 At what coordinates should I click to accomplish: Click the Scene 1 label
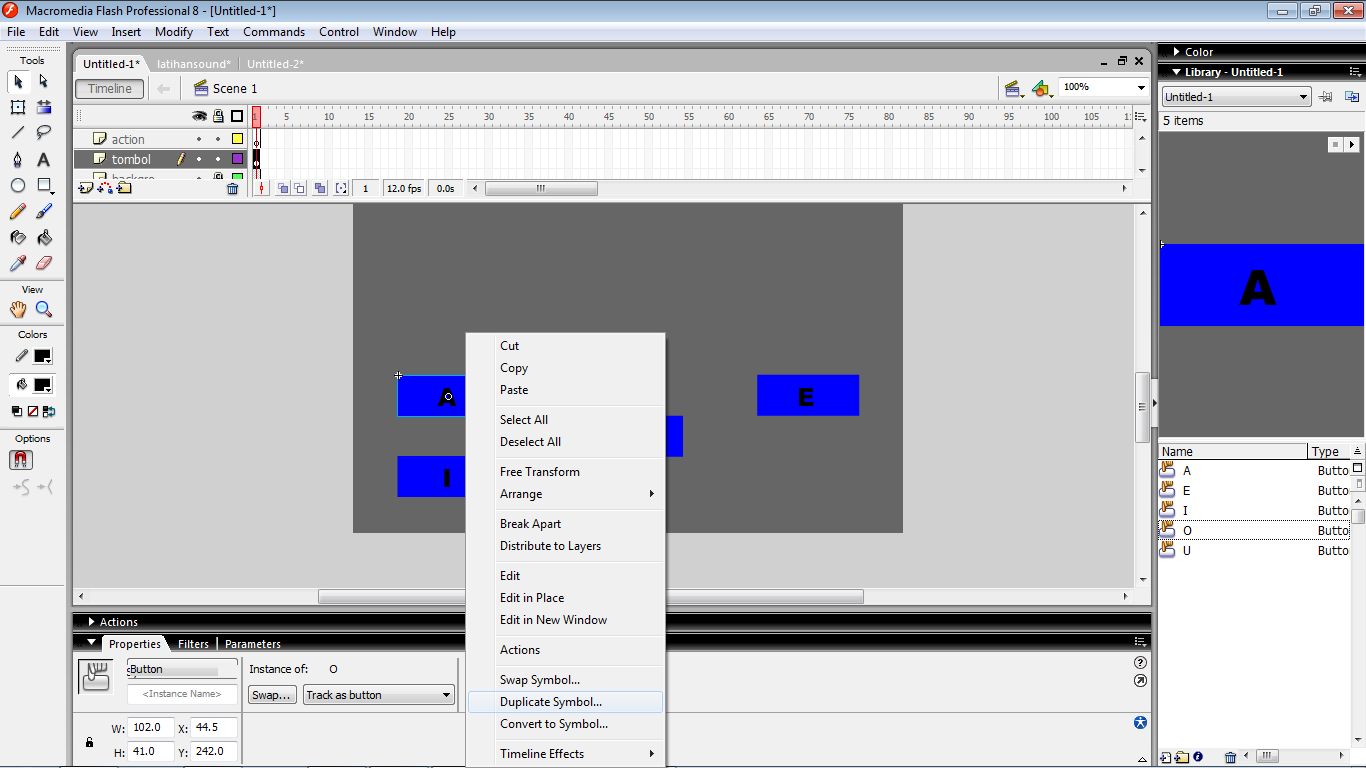[x=235, y=89]
